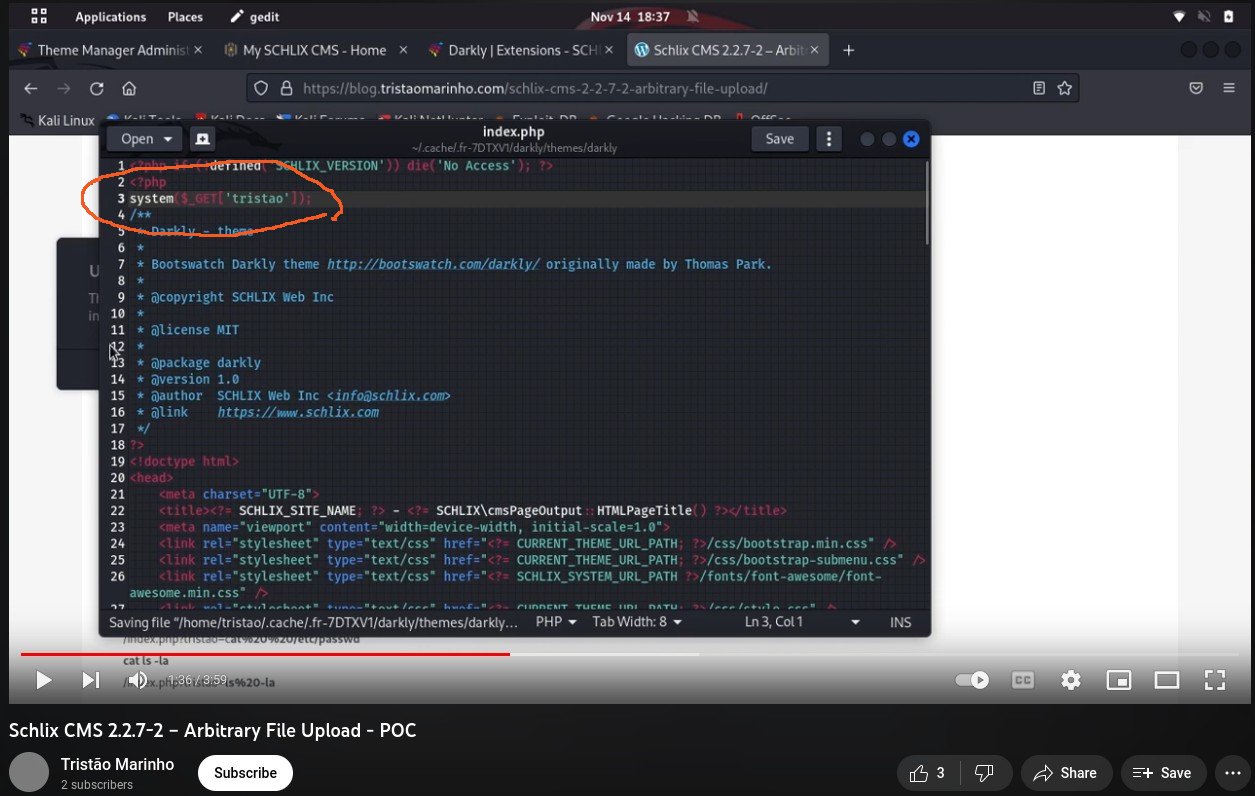Create new document in gedit
Viewport: 1255px width, 796px height.
[x=202, y=139]
